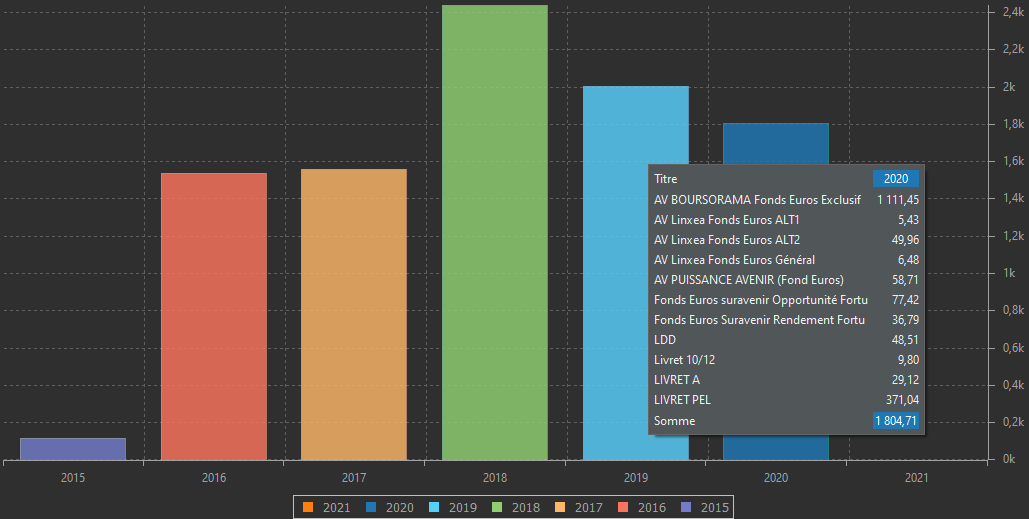This screenshot has width=1029, height=519.
Task: Click the LDD row label
Action: [x=665, y=340]
